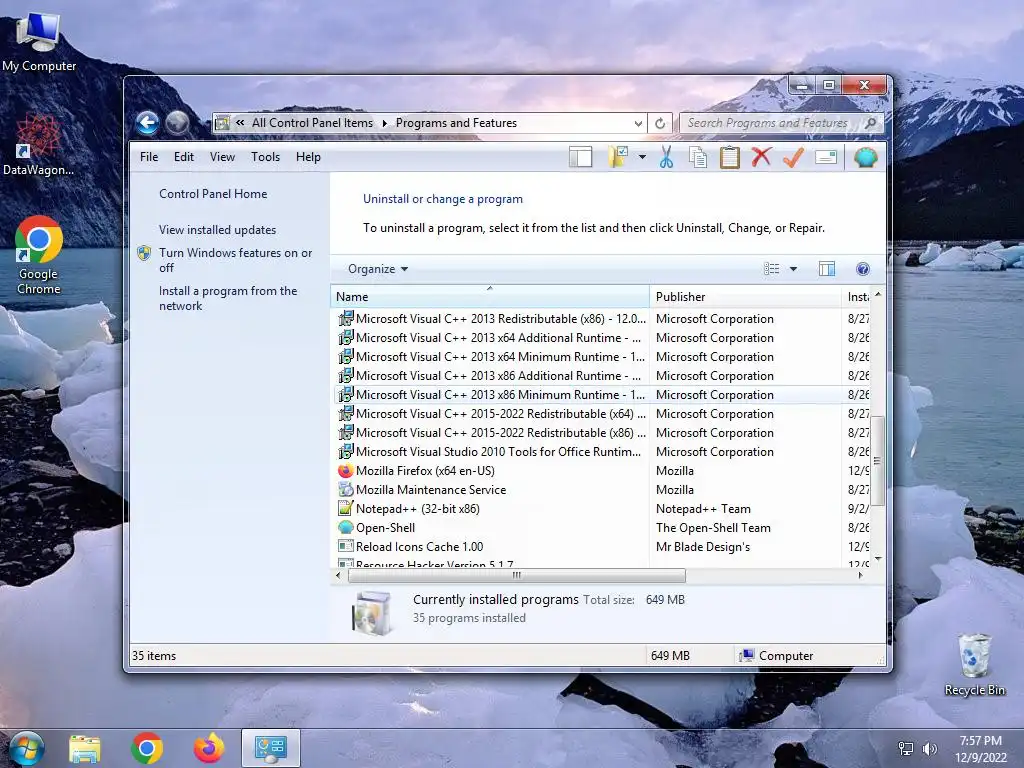Viewport: 1024px width, 768px height.
Task: Select Reload Icons Cache 1.00 entry
Action: tap(600, 547)
